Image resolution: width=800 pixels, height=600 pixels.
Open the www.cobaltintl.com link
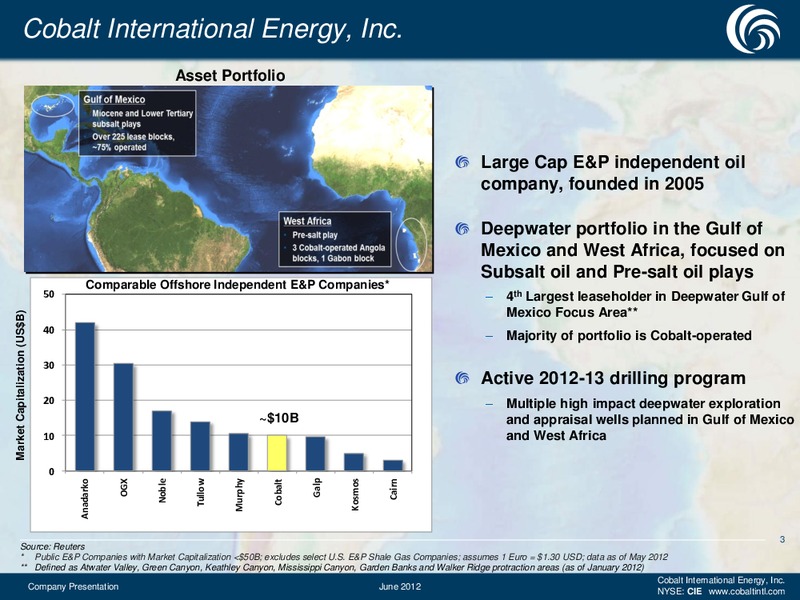747,591
